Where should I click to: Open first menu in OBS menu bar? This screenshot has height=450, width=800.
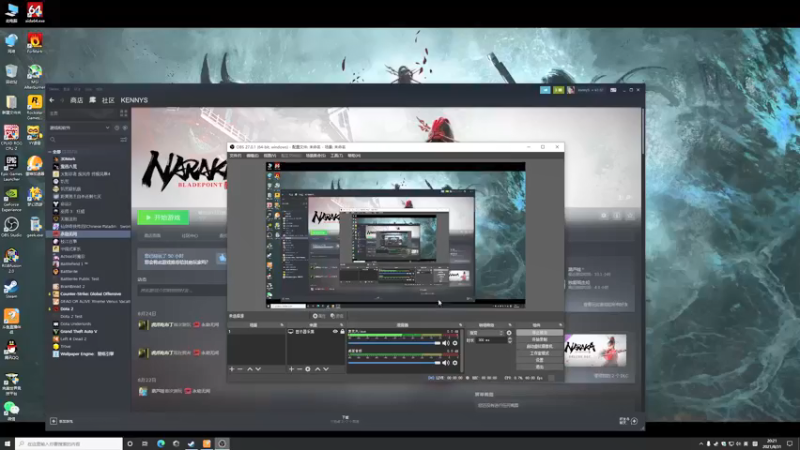(236, 156)
